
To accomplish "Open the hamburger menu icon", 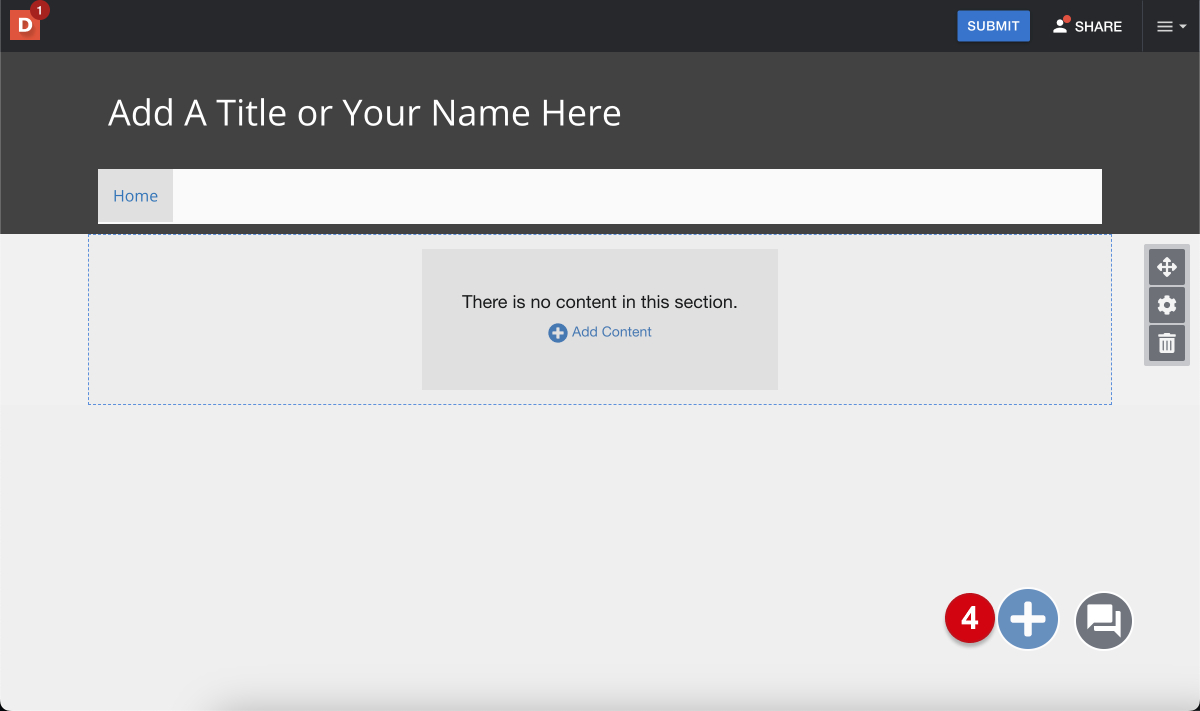I will pyautogui.click(x=1164, y=27).
